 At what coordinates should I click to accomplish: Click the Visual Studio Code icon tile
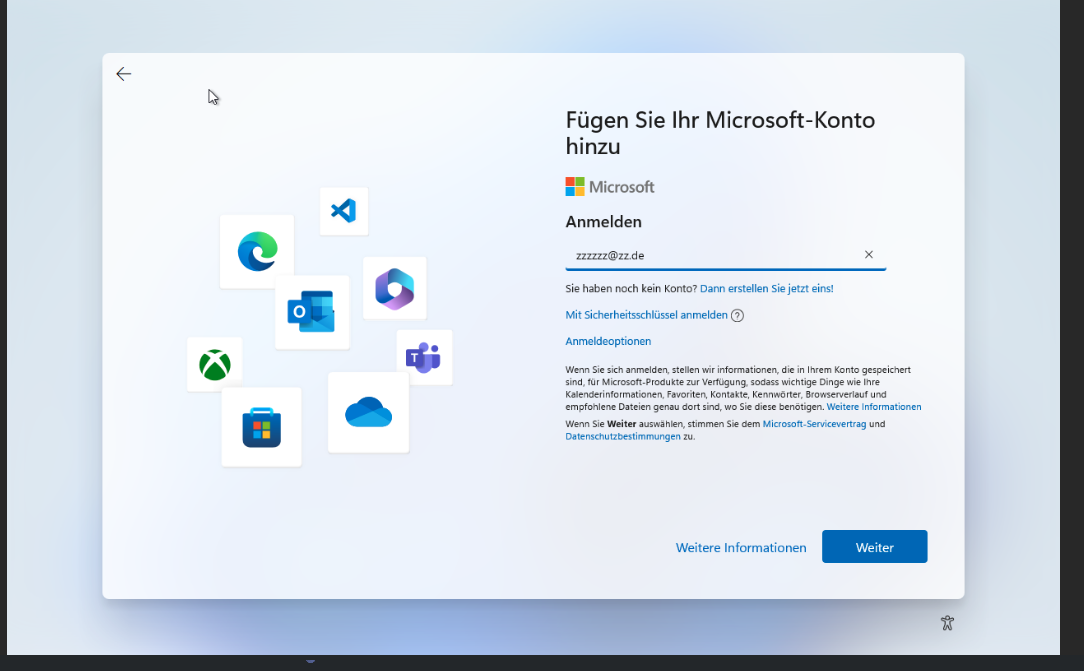[344, 211]
